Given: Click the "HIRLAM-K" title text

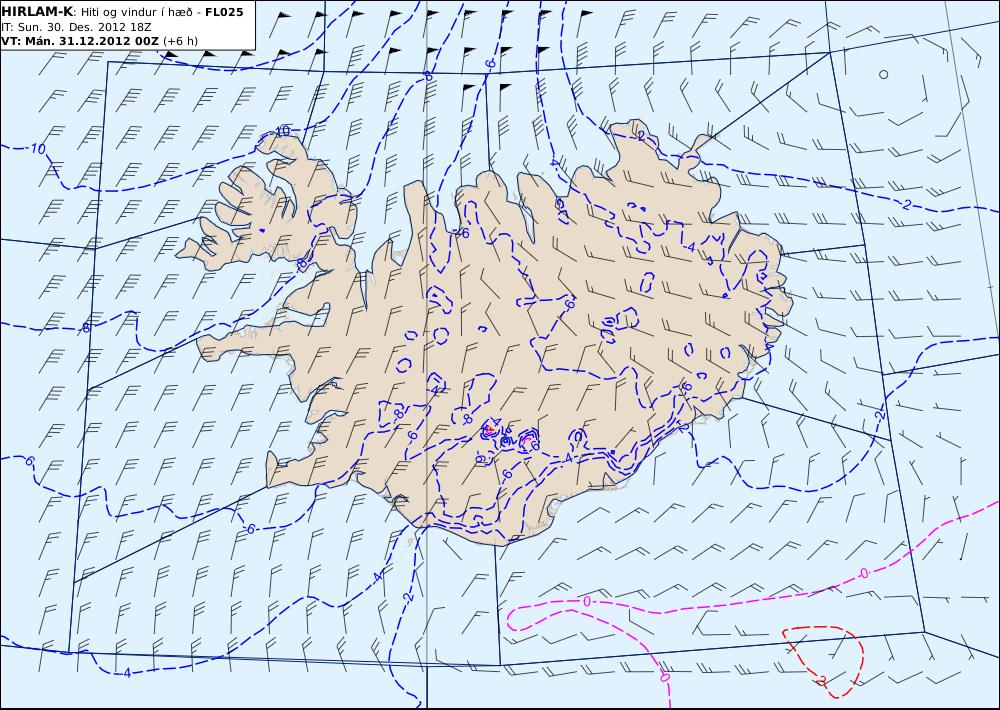Looking at the screenshot, I should pos(37,12).
